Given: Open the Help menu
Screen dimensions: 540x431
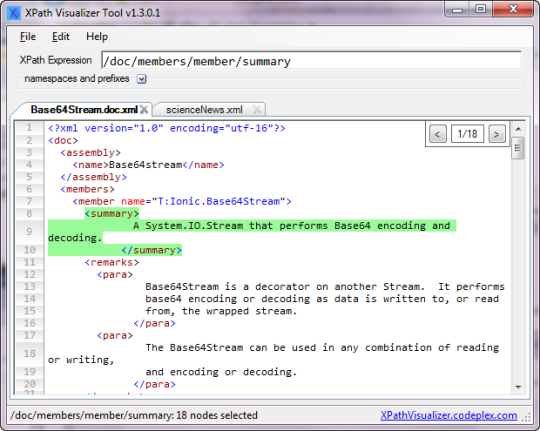Looking at the screenshot, I should 97,37.
